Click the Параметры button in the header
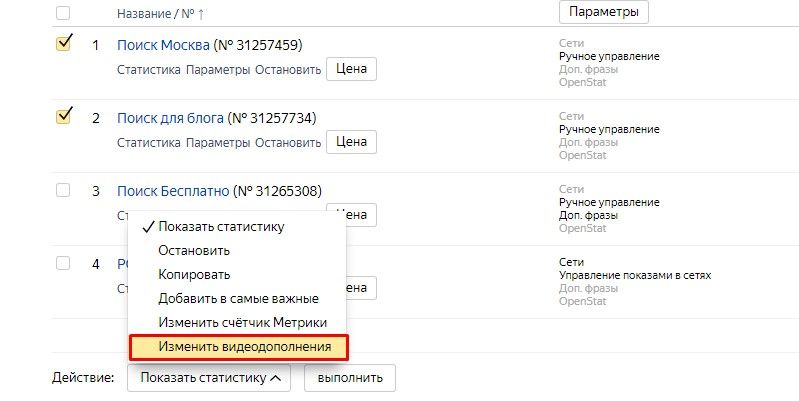 603,12
